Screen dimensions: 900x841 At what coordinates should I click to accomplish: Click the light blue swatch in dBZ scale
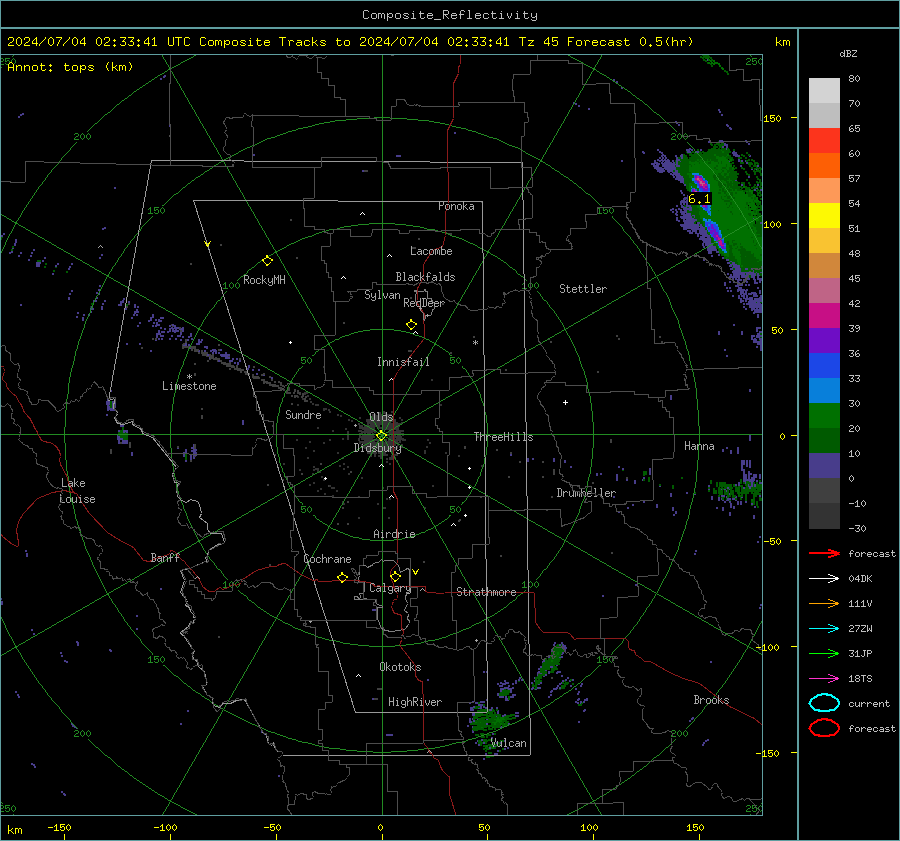point(824,391)
